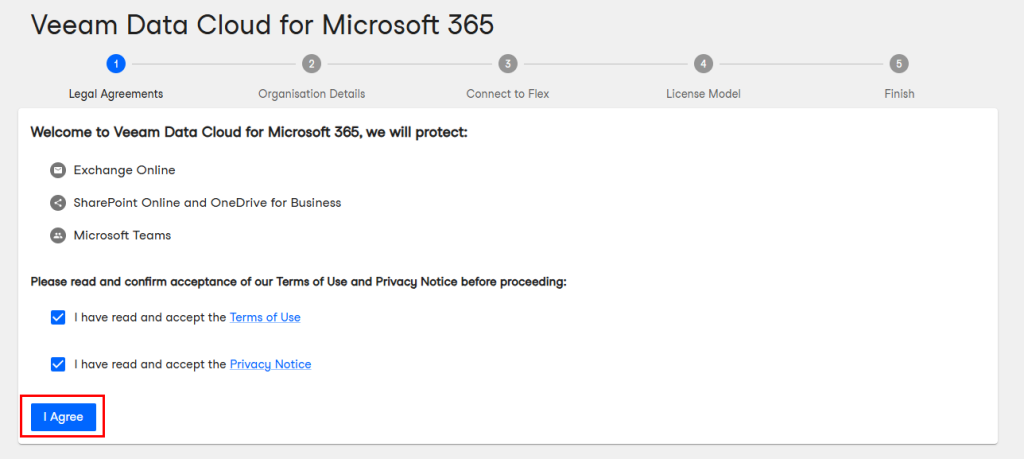The height and width of the screenshot is (459, 1024).
Task: Go to Finish step label
Action: click(x=899, y=94)
